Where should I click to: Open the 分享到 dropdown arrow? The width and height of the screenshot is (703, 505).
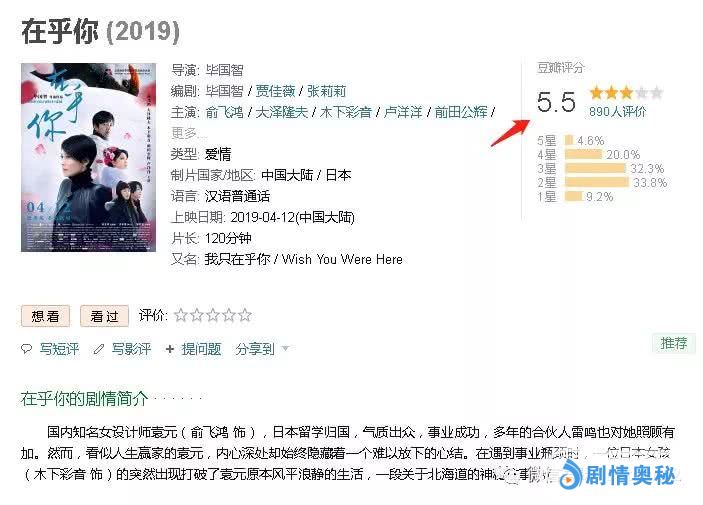[285, 348]
